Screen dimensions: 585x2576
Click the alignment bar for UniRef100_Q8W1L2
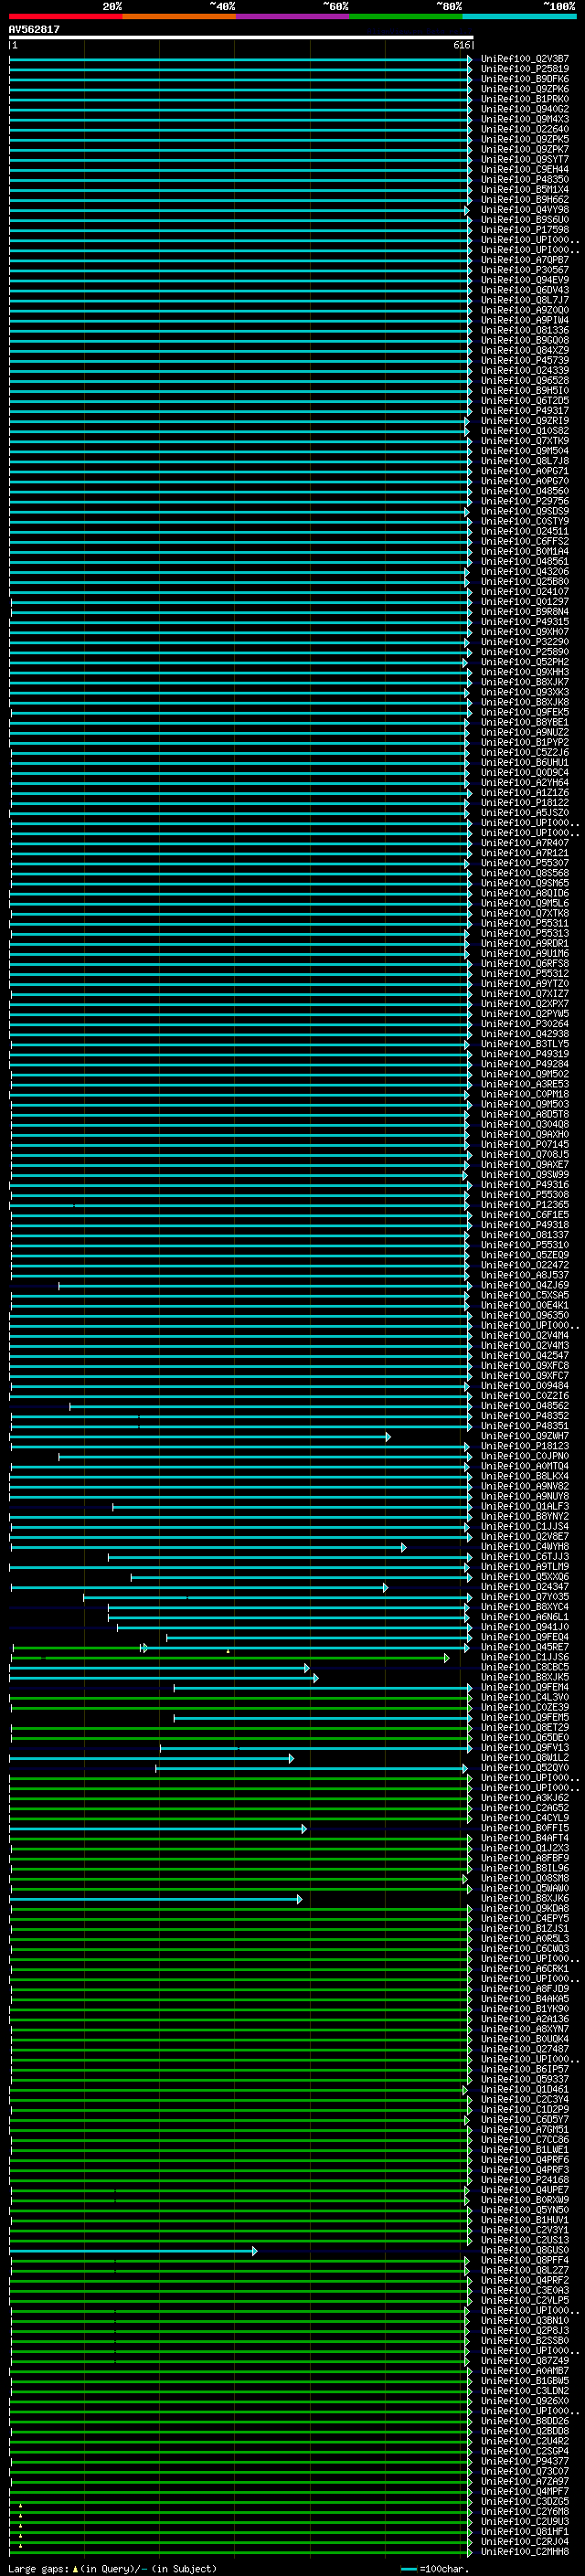click(151, 1759)
